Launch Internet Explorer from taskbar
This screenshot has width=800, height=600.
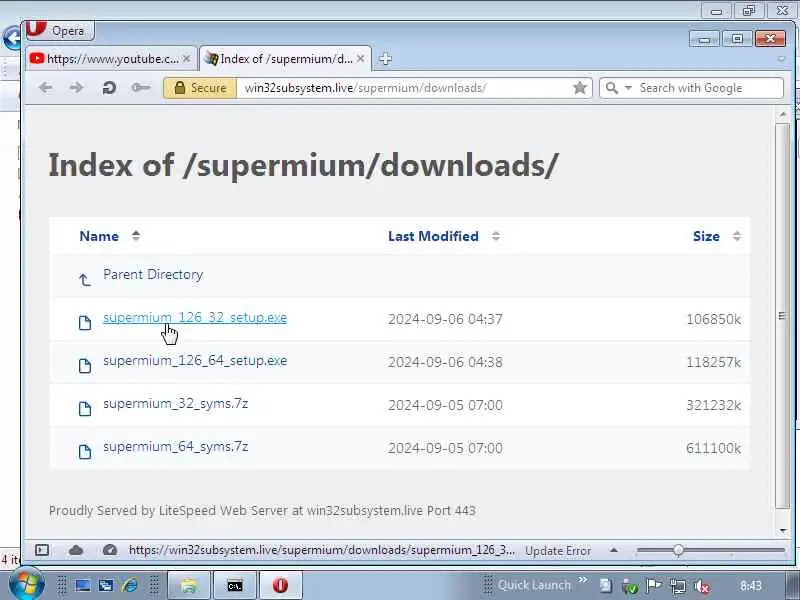coord(130,585)
